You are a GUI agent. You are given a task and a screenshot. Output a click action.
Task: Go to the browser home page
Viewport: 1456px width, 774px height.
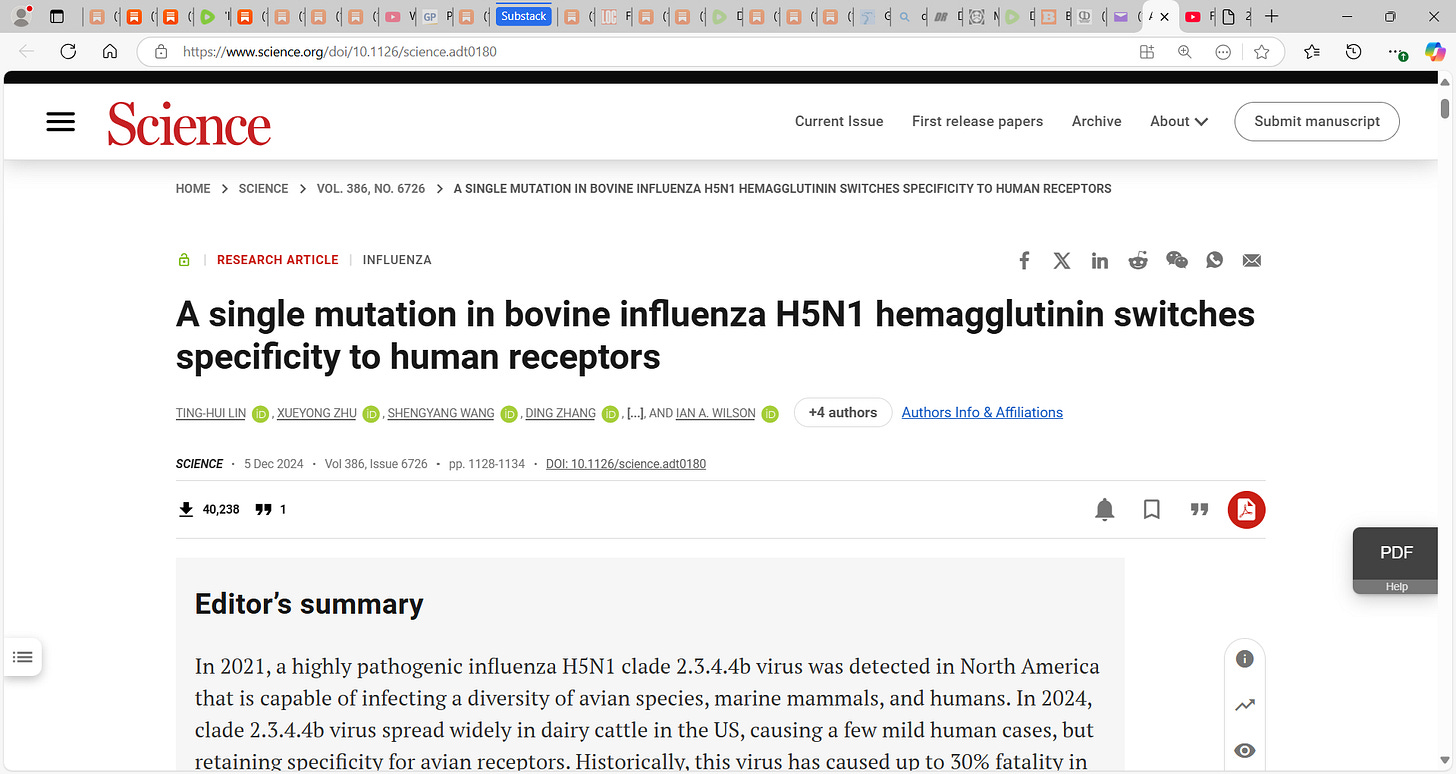point(110,51)
